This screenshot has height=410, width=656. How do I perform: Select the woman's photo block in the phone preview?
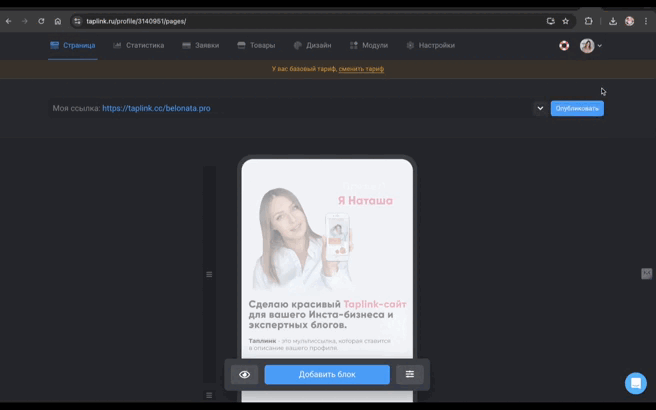tap(303, 238)
